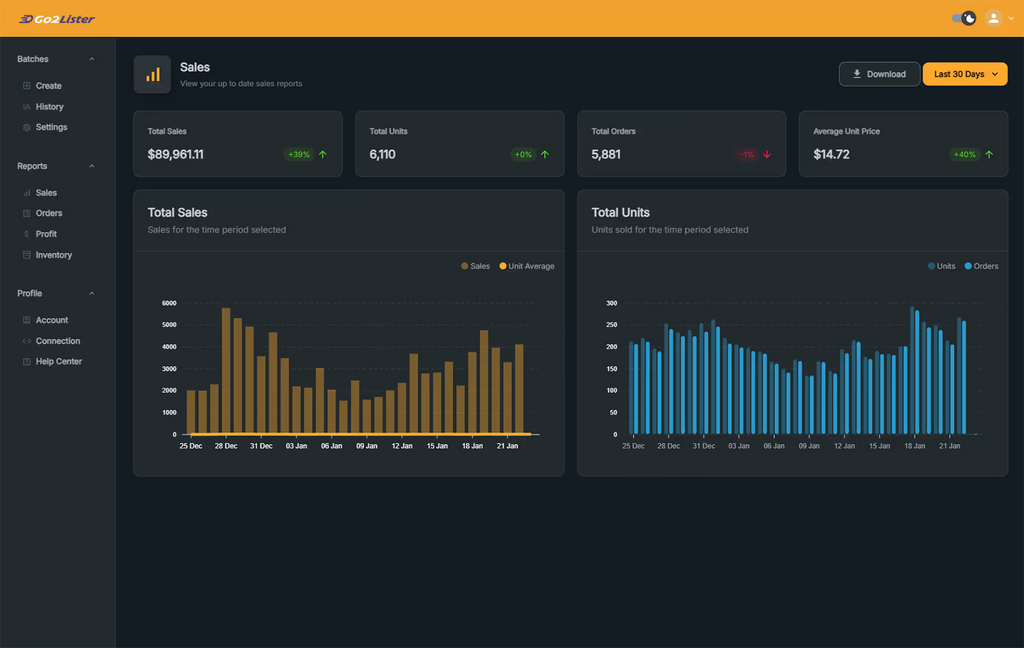The height and width of the screenshot is (648, 1024).
Task: Collapse the Profile sidebar section
Action: pos(92,293)
